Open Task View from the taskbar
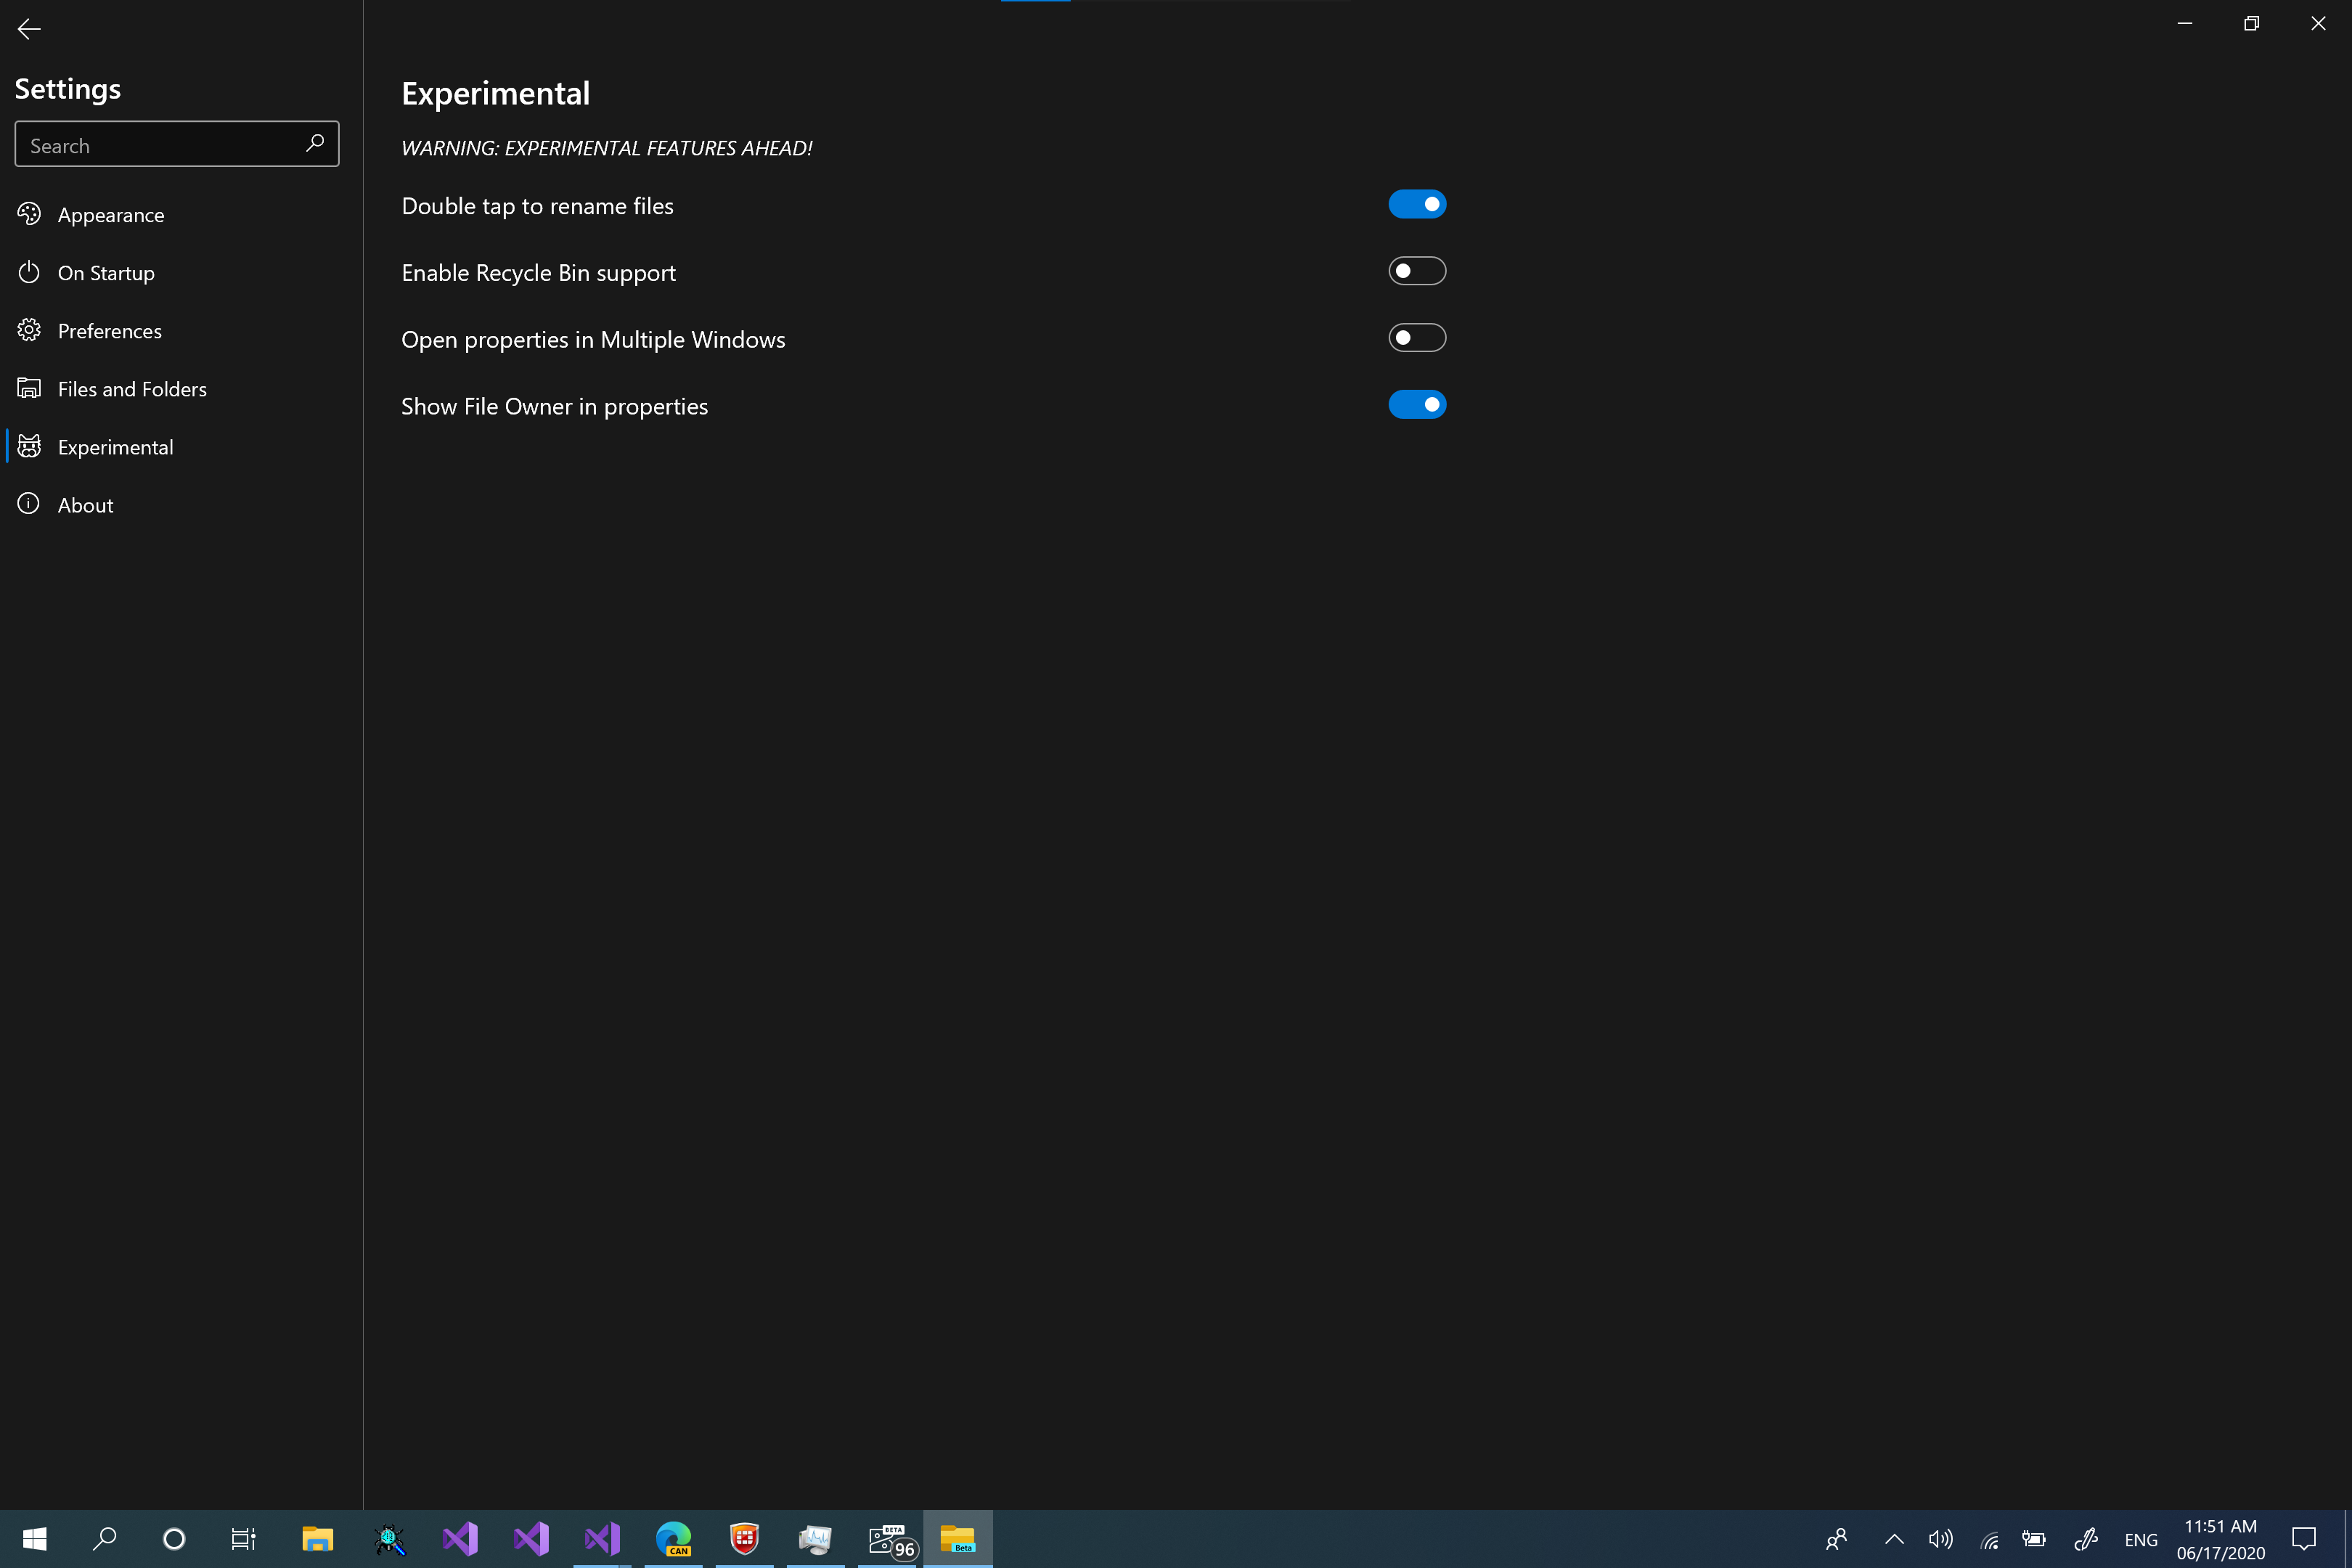 [243, 1539]
